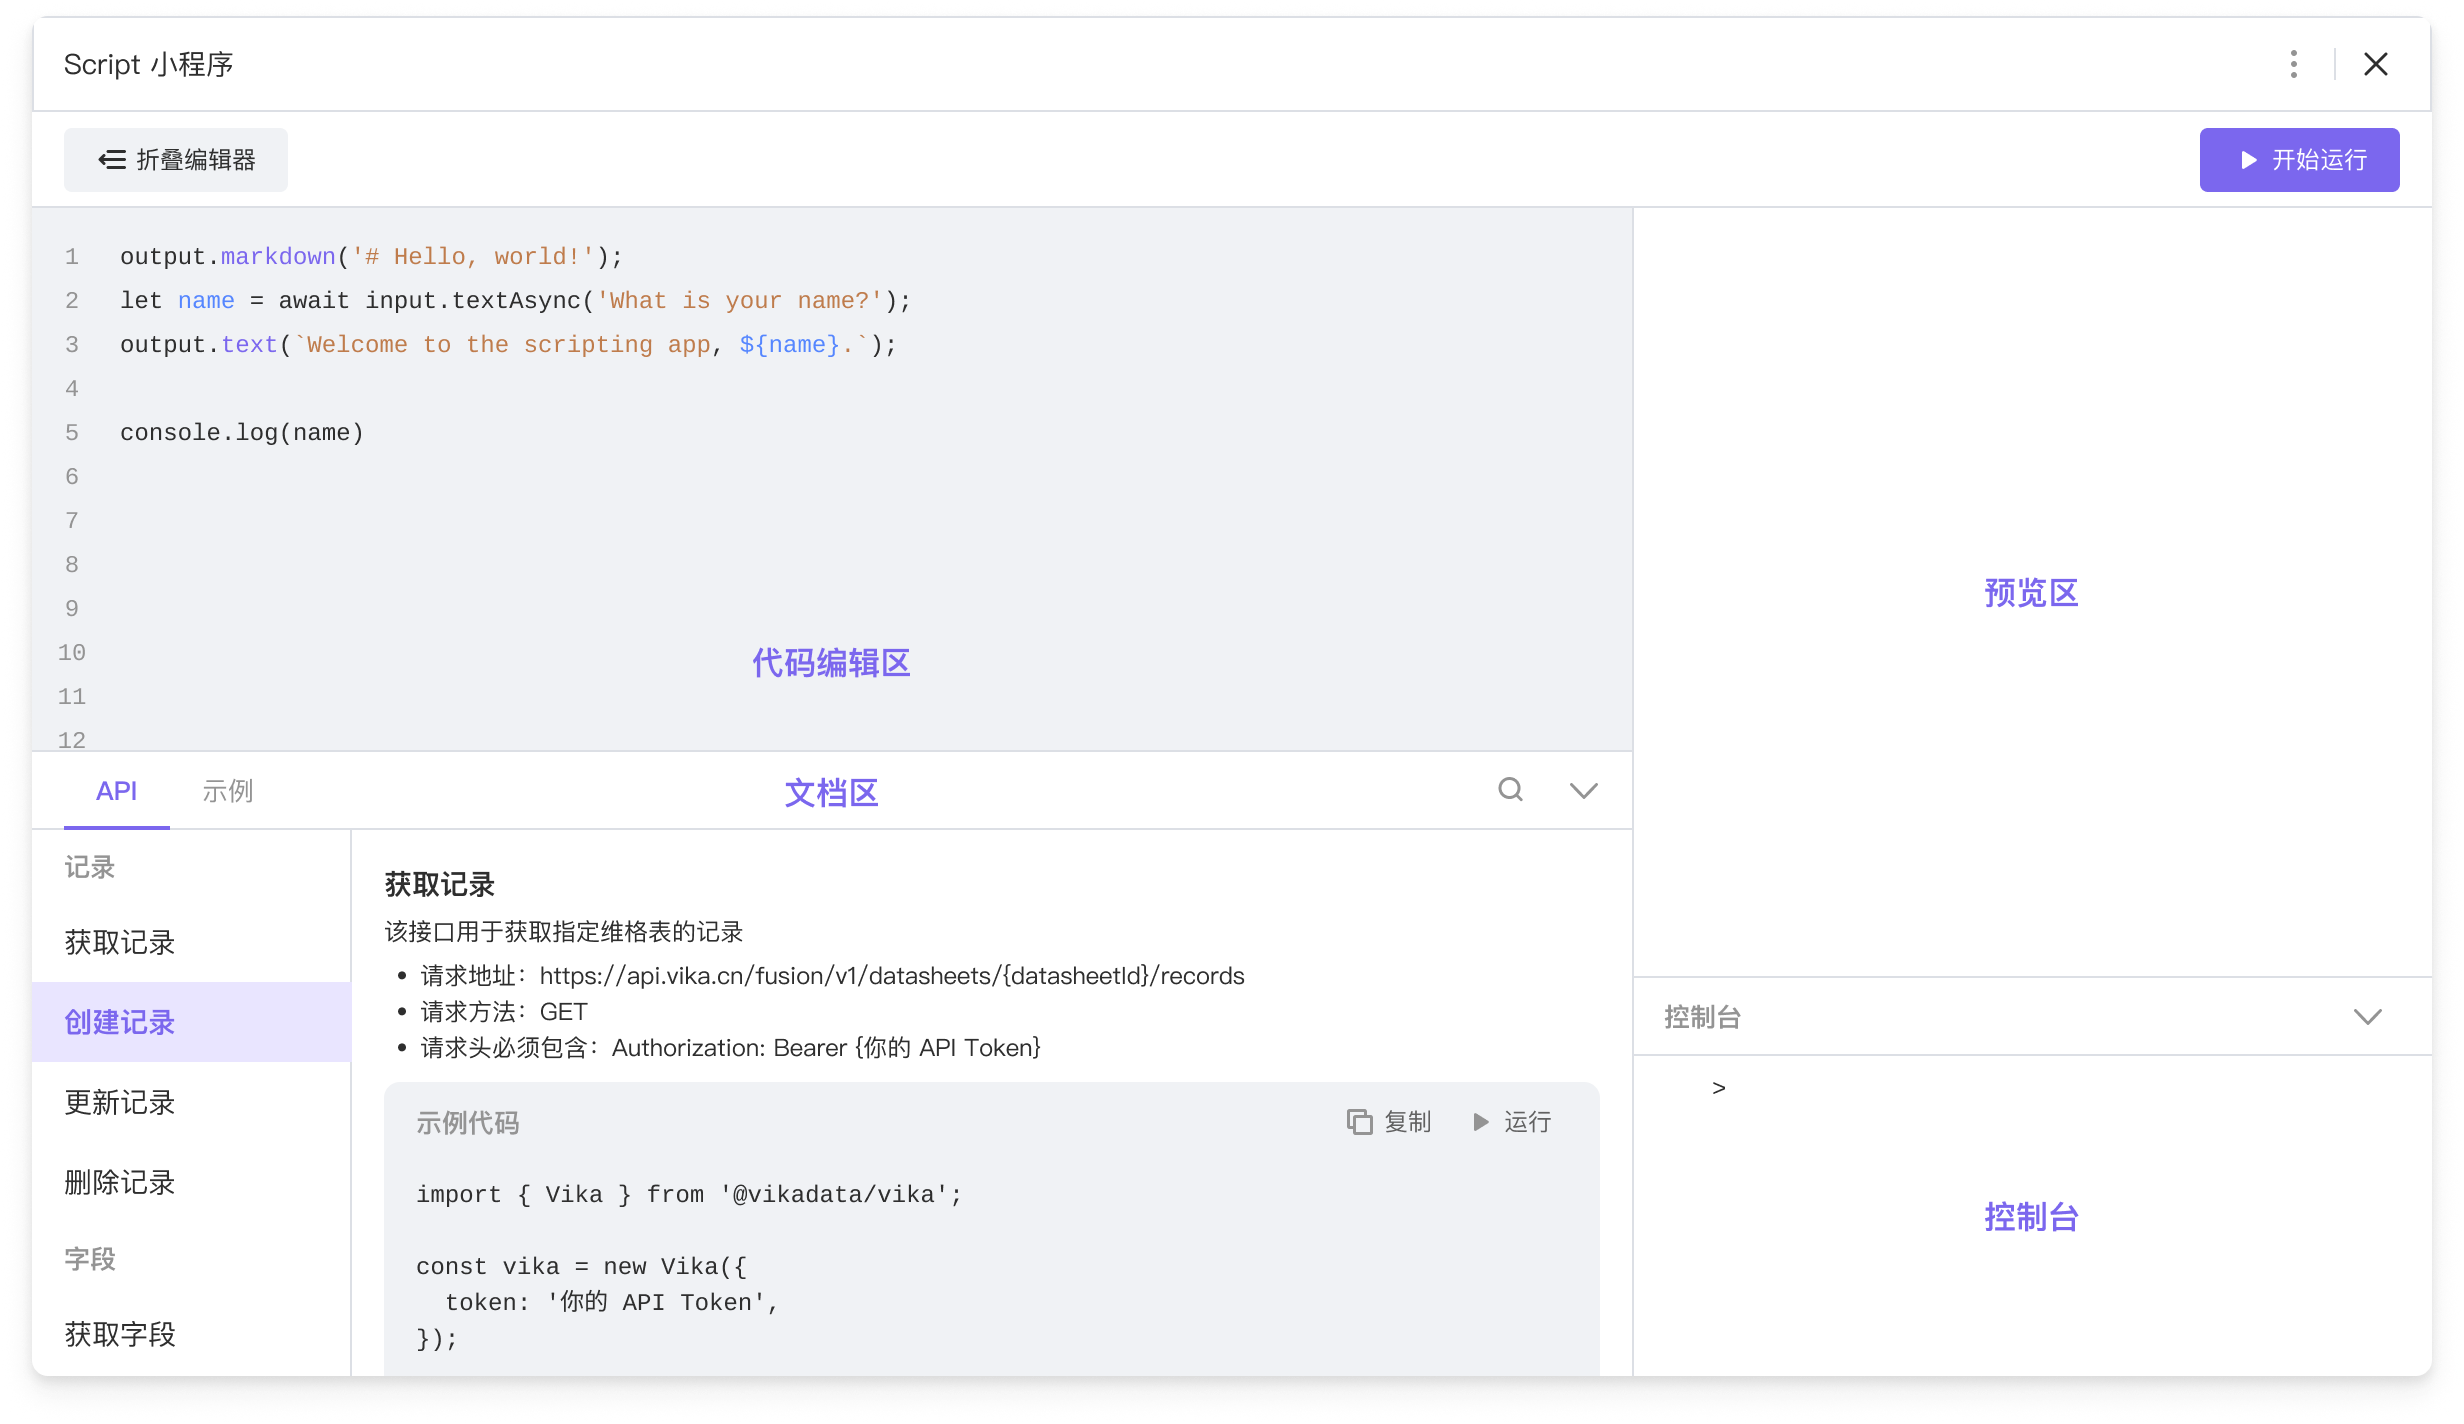Open 获取字段 API documentation
The height and width of the screenshot is (1424, 2464).
point(120,1334)
